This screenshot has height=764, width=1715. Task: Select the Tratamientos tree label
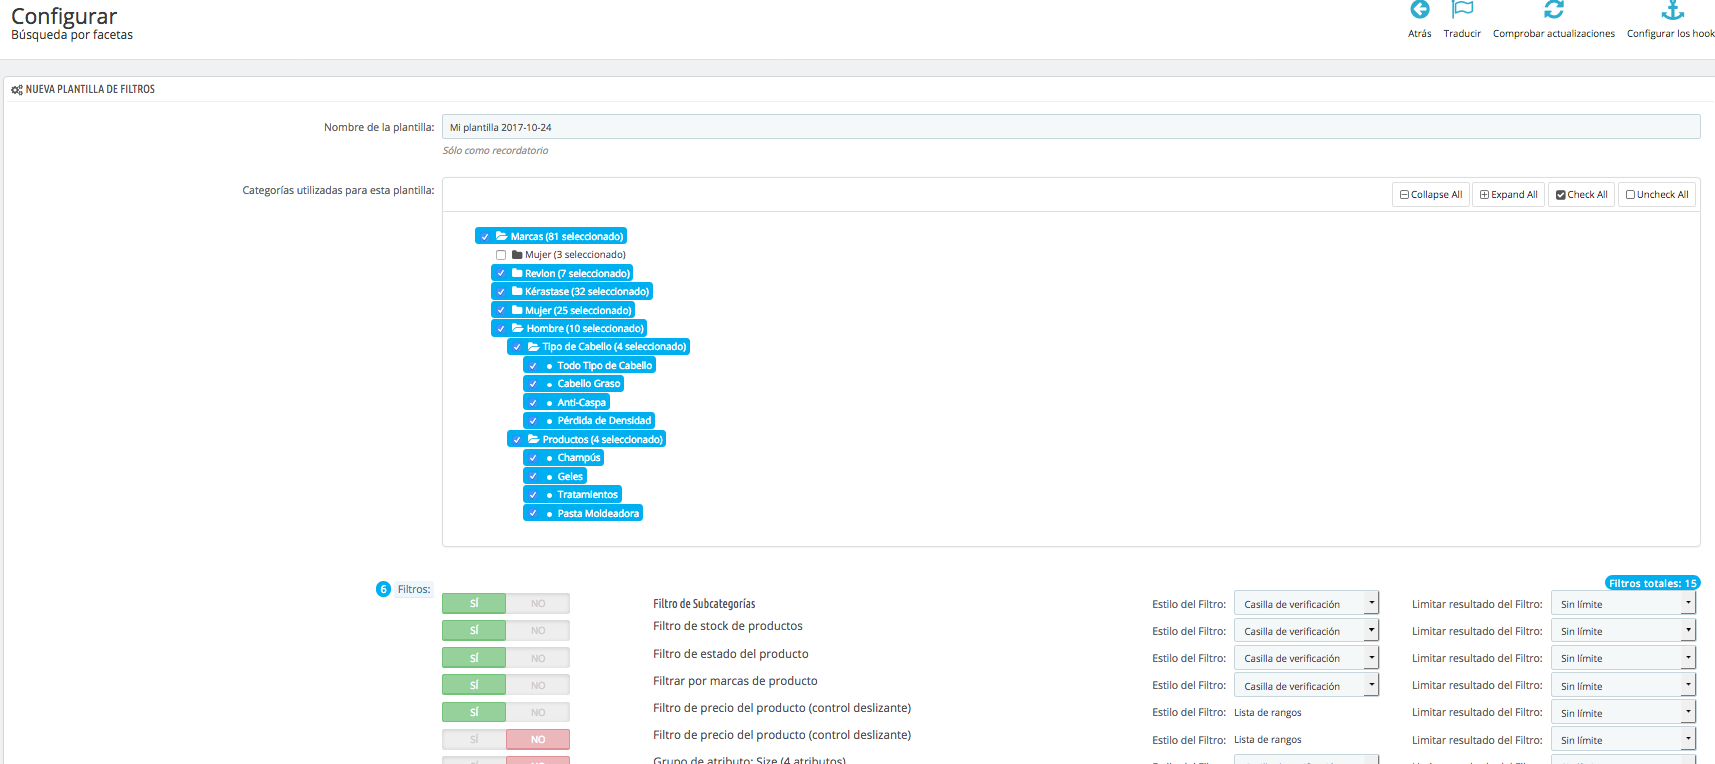click(x=588, y=495)
